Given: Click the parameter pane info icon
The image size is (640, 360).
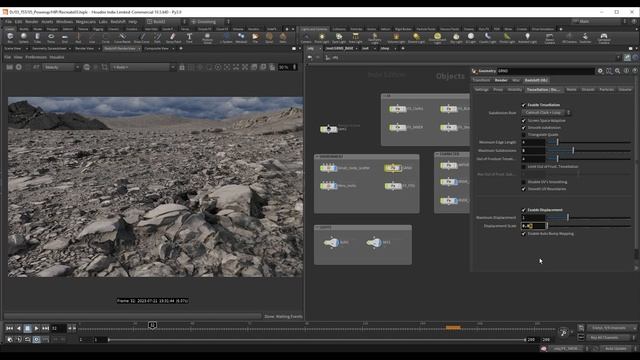Looking at the screenshot, I should click(x=626, y=71).
